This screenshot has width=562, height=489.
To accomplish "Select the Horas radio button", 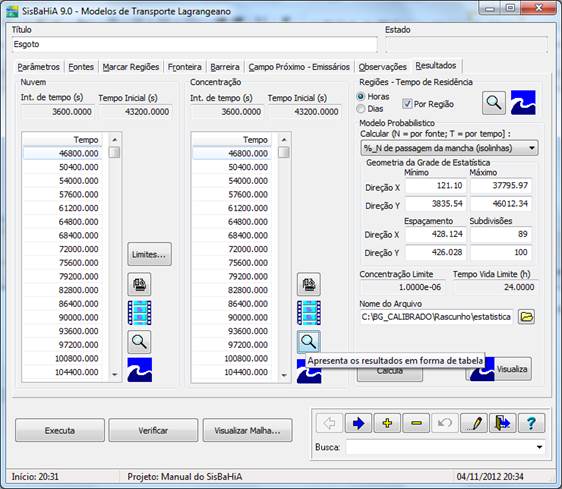I will [x=361, y=96].
